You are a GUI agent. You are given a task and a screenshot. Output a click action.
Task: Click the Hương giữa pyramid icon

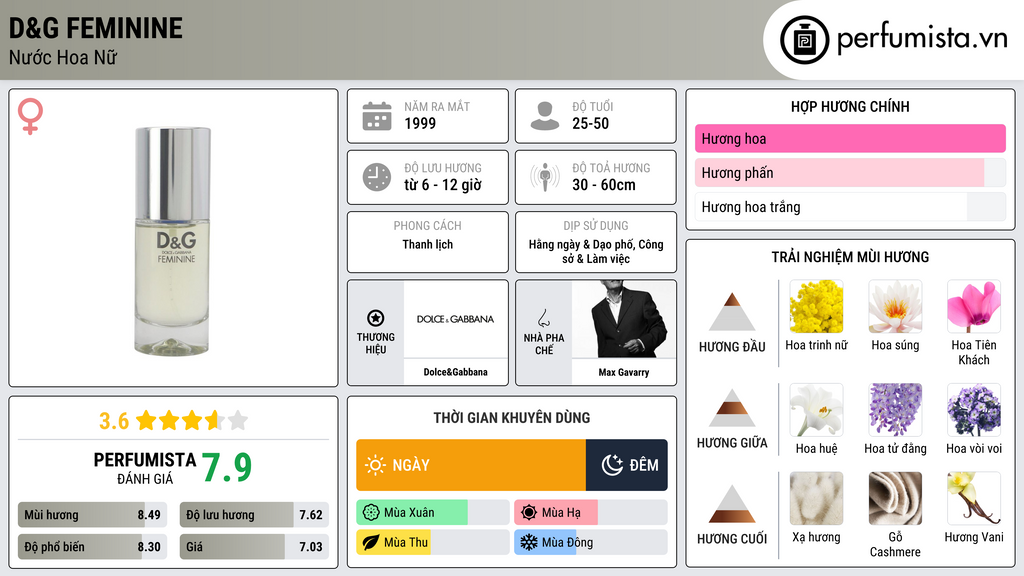[x=732, y=408]
